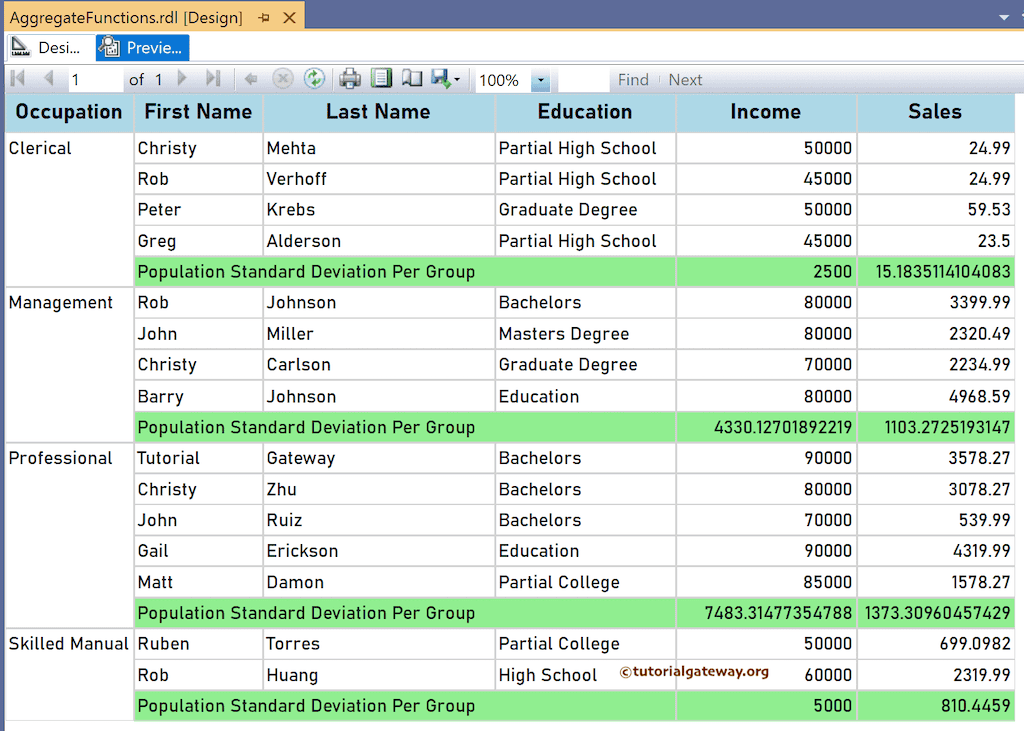Click the Stop Rendering icon

pyautogui.click(x=283, y=79)
